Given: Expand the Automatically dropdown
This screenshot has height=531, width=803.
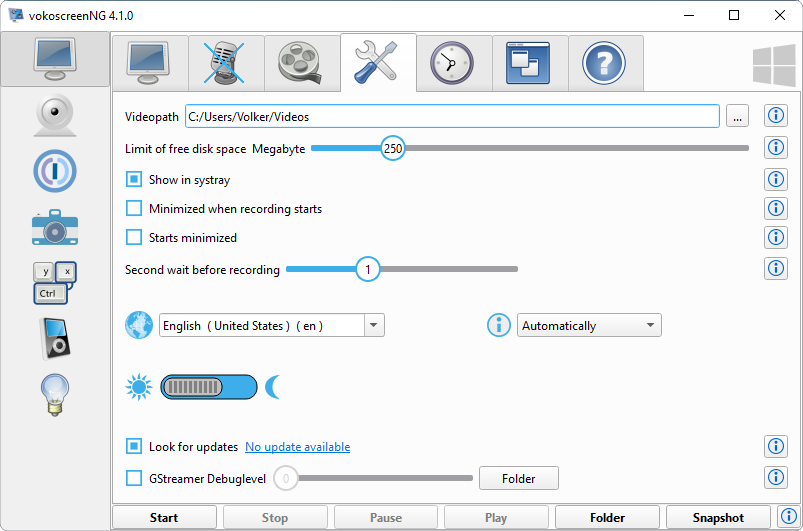Looking at the screenshot, I should 589,326.
